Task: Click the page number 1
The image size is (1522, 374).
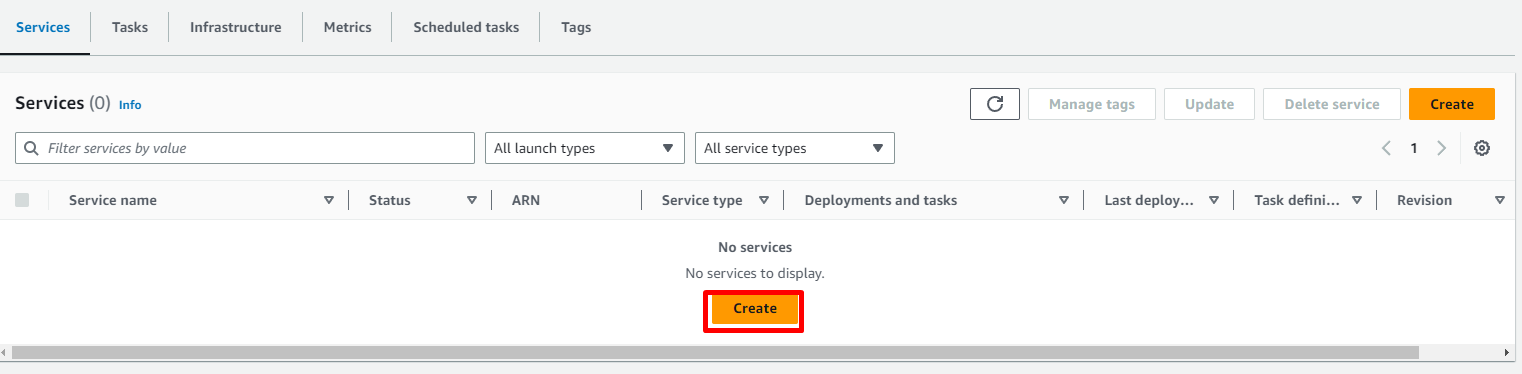Action: (1414, 148)
